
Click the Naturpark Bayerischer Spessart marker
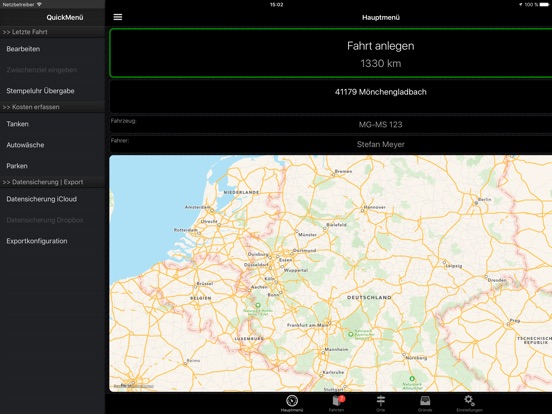pyautogui.click(x=350, y=334)
